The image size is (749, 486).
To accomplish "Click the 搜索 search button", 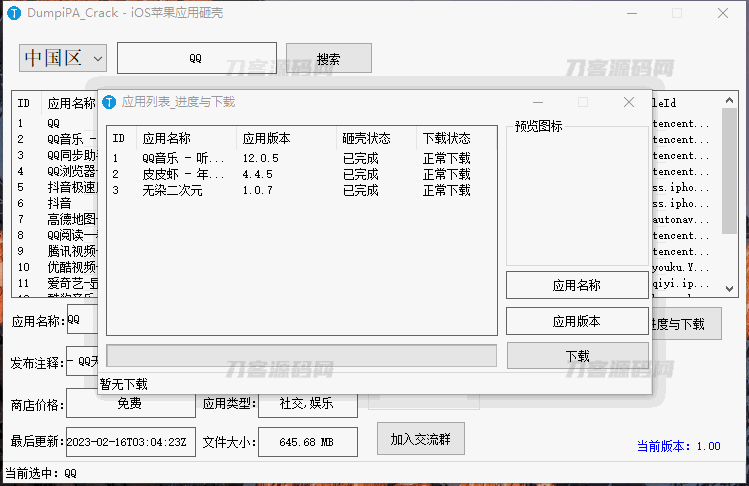I will tap(328, 59).
